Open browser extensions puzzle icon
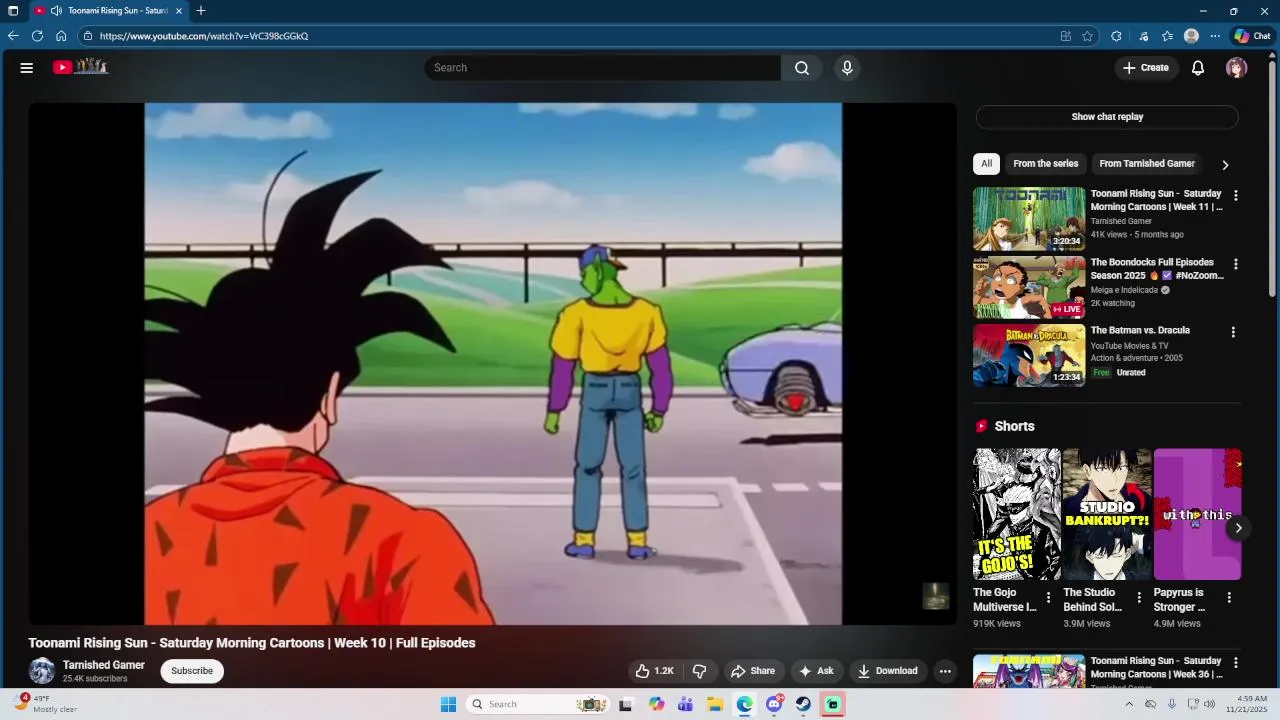The height and width of the screenshot is (720, 1280). (1116, 36)
